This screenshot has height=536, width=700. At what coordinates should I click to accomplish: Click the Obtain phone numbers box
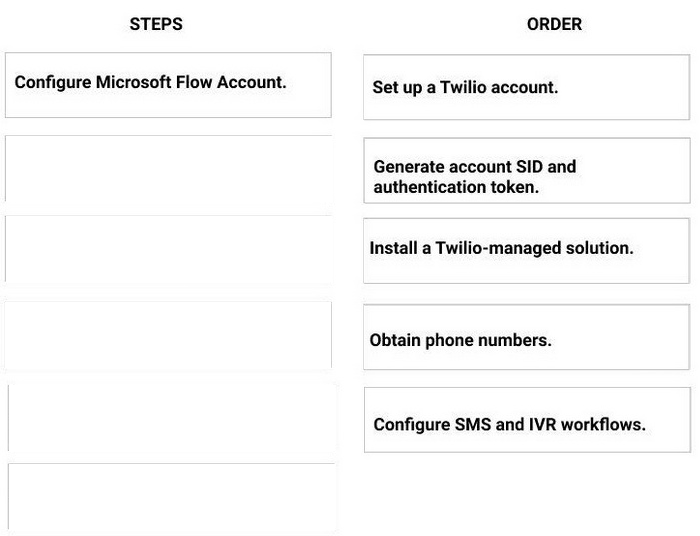tap(526, 337)
